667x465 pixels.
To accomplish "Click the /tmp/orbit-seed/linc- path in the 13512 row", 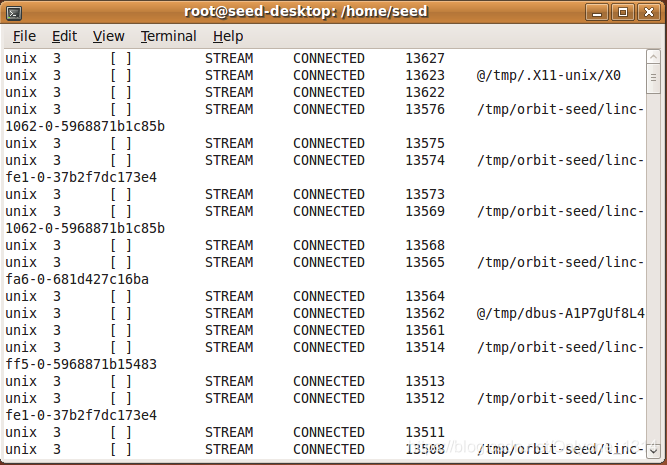I will point(560,399).
